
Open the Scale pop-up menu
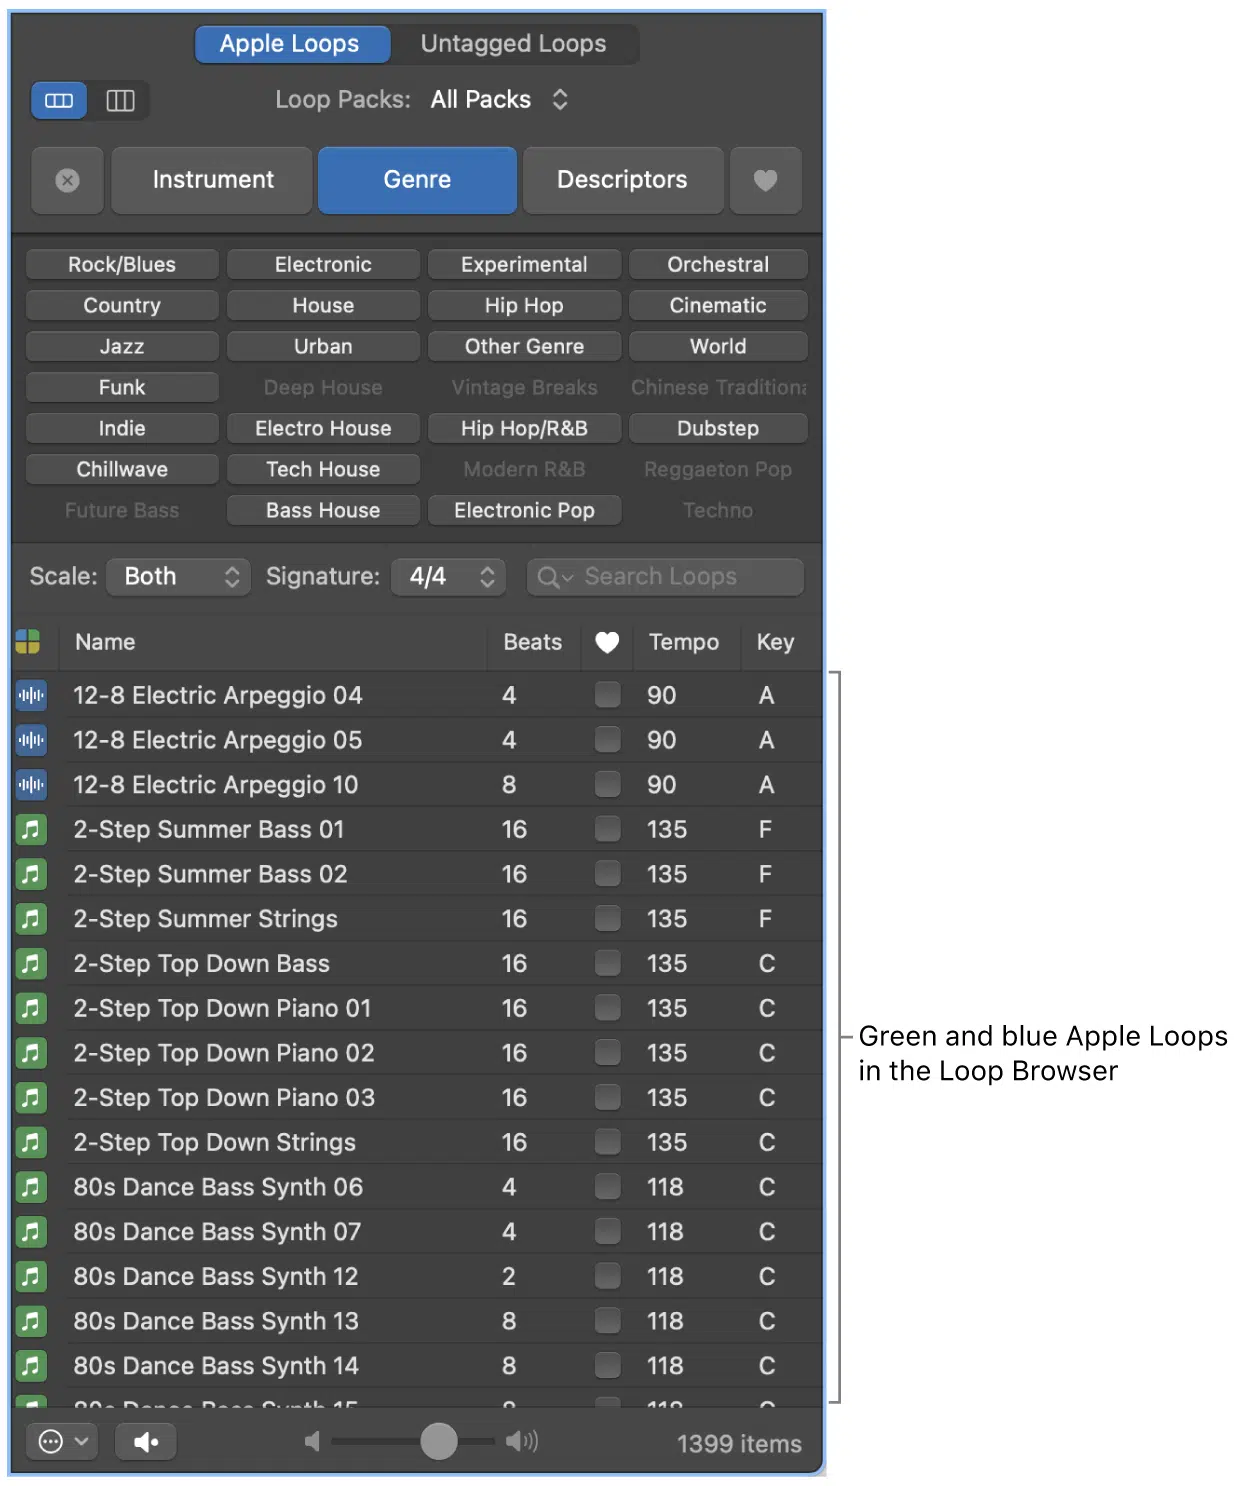tap(178, 577)
